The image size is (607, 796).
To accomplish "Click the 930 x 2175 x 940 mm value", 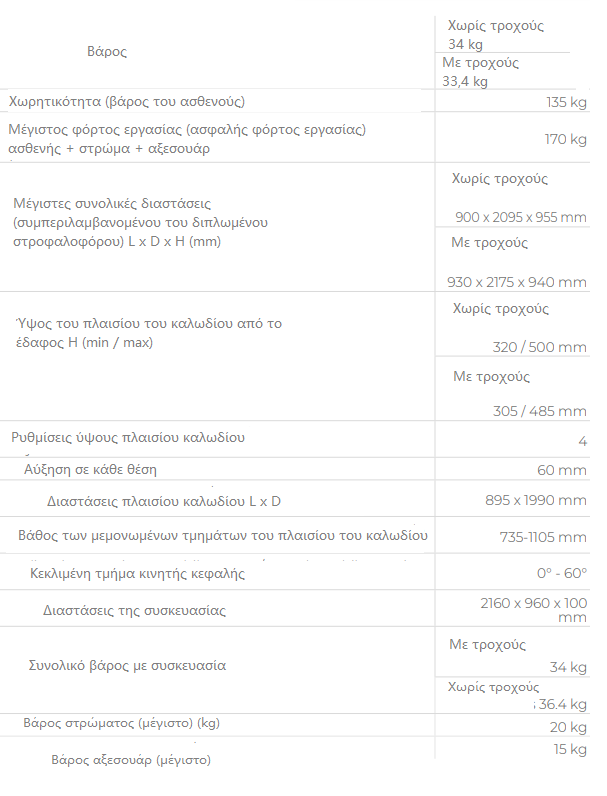I will (x=517, y=282).
